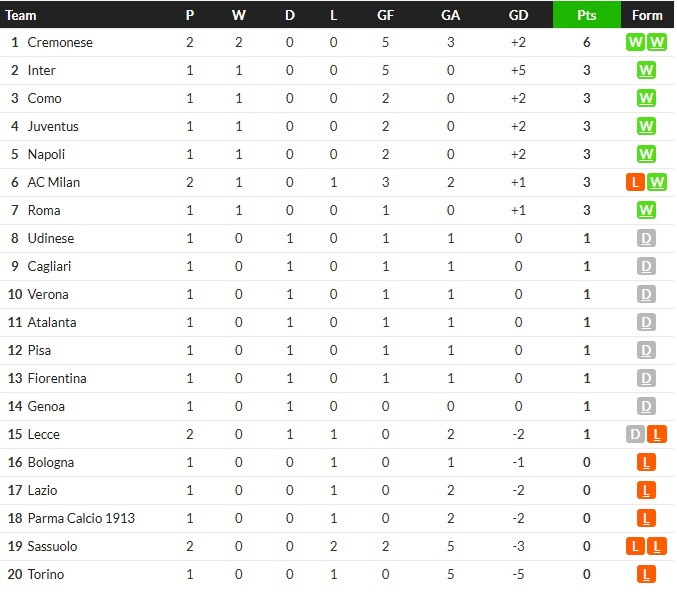Click AC Milan's orange L form badge
The image size is (677, 596).
(635, 182)
